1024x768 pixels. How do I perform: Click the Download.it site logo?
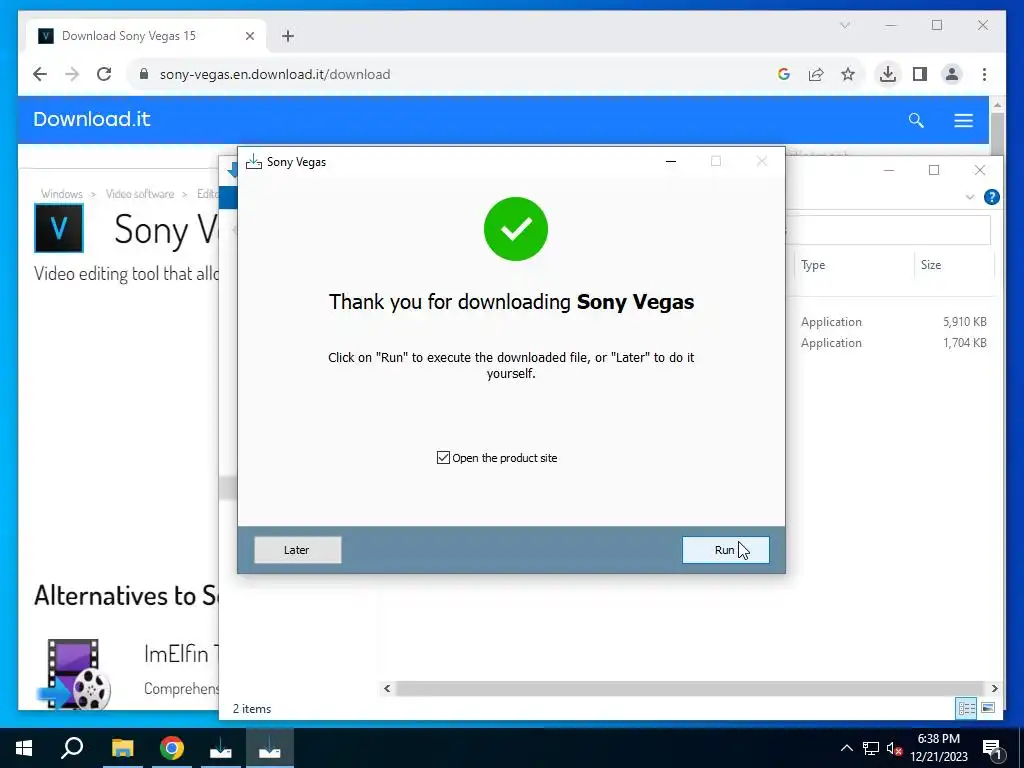(x=92, y=119)
